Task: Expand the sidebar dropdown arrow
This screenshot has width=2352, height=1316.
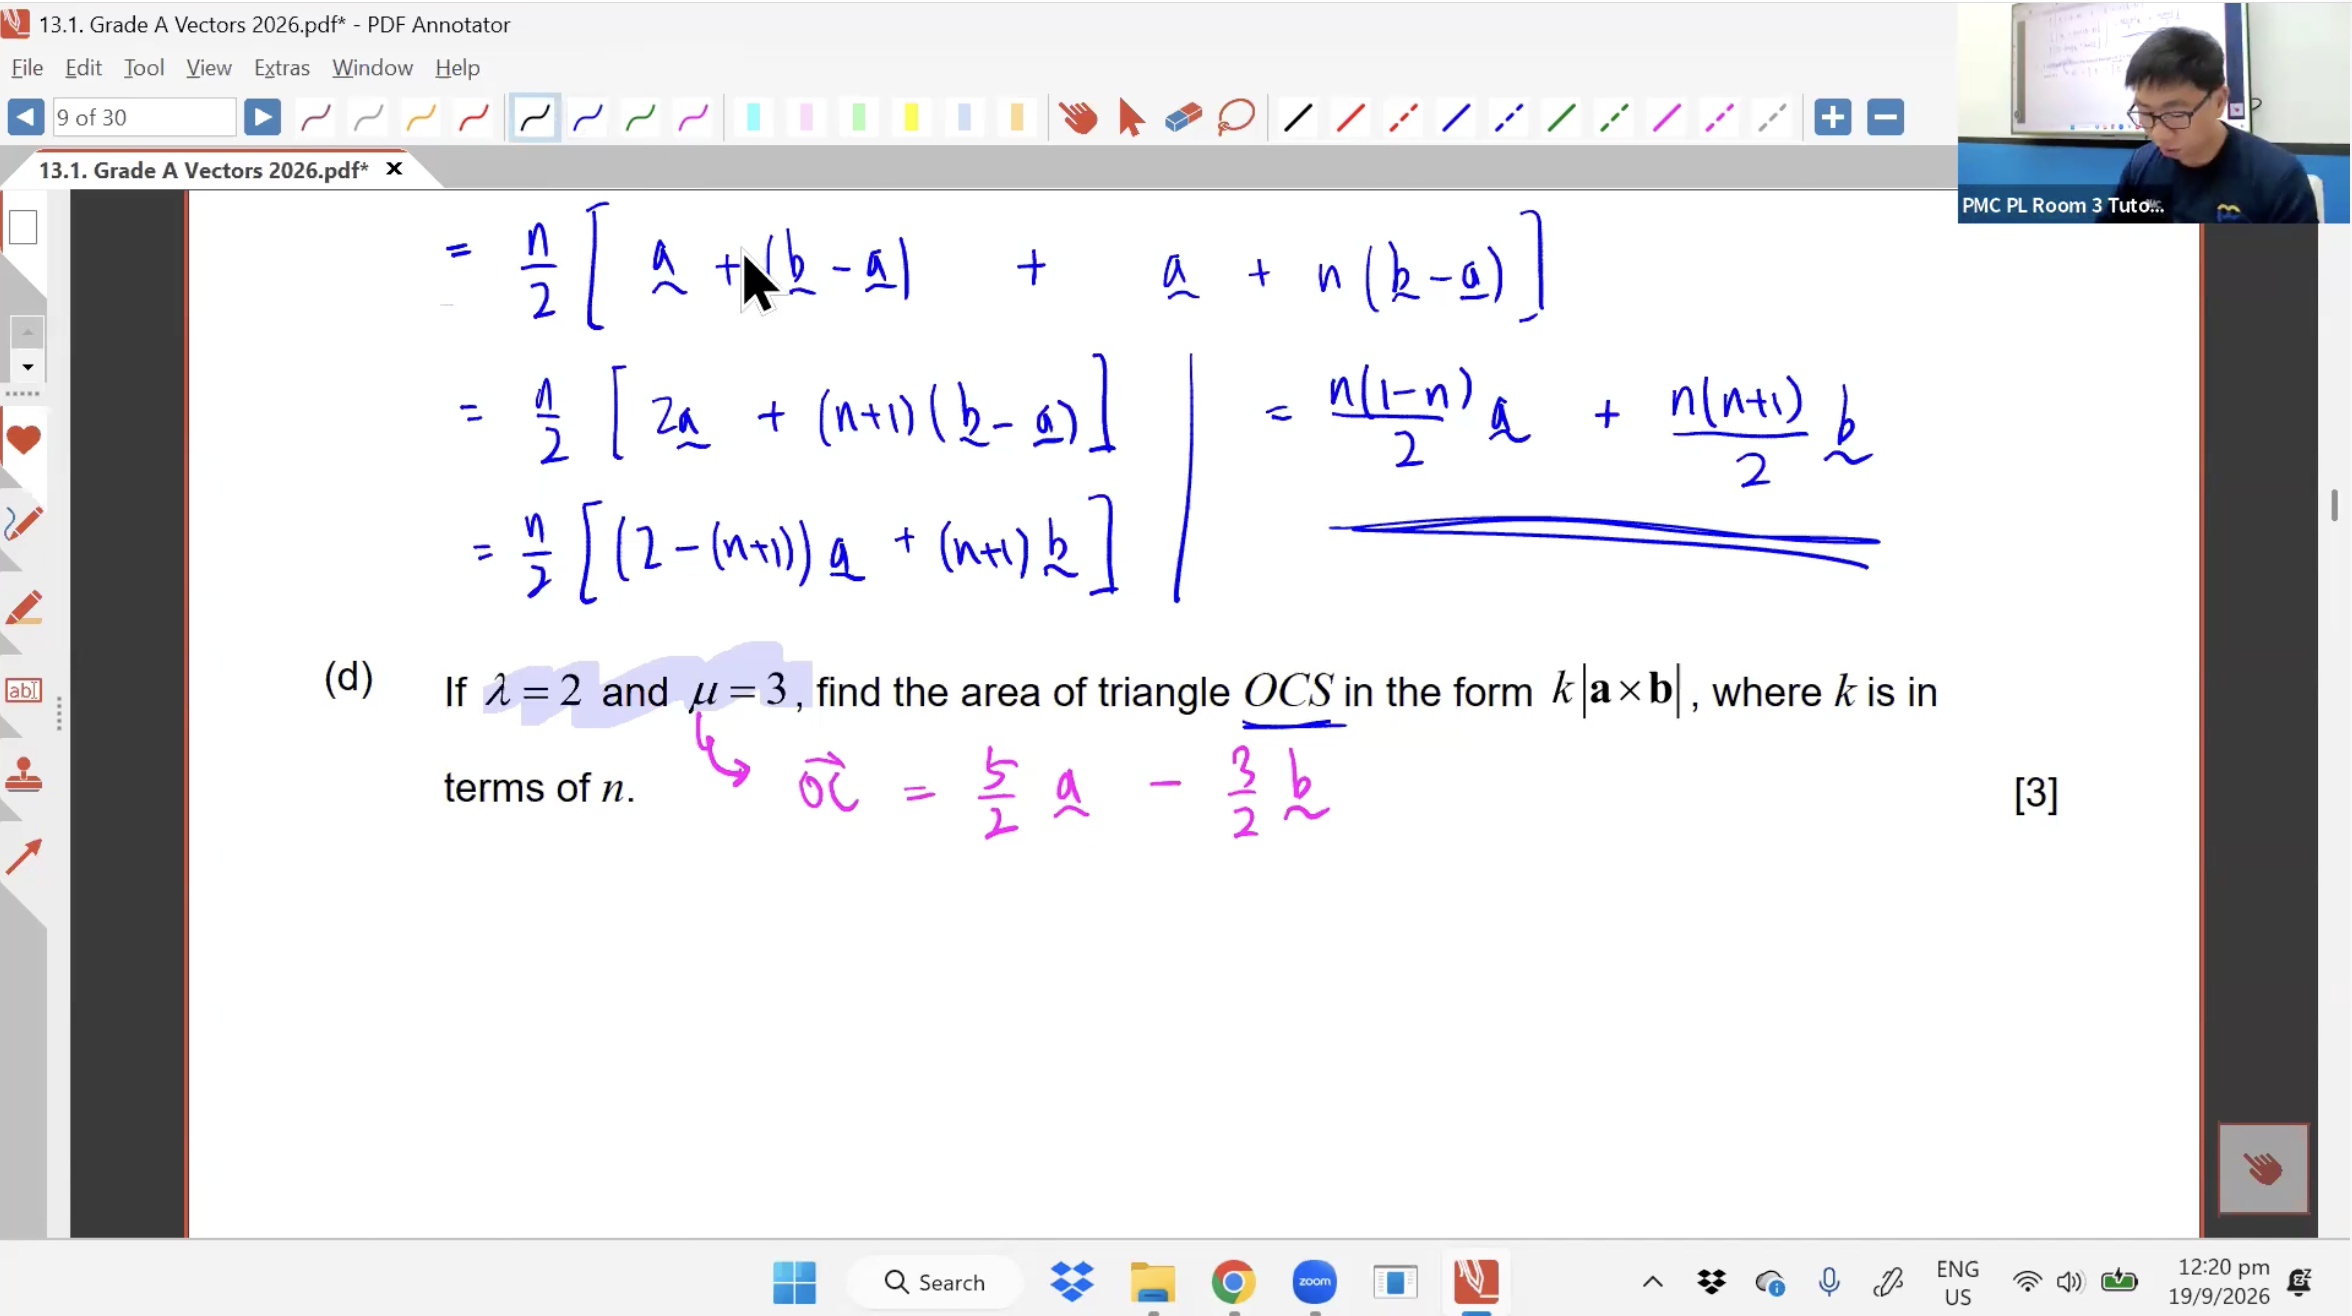Action: coord(27,366)
